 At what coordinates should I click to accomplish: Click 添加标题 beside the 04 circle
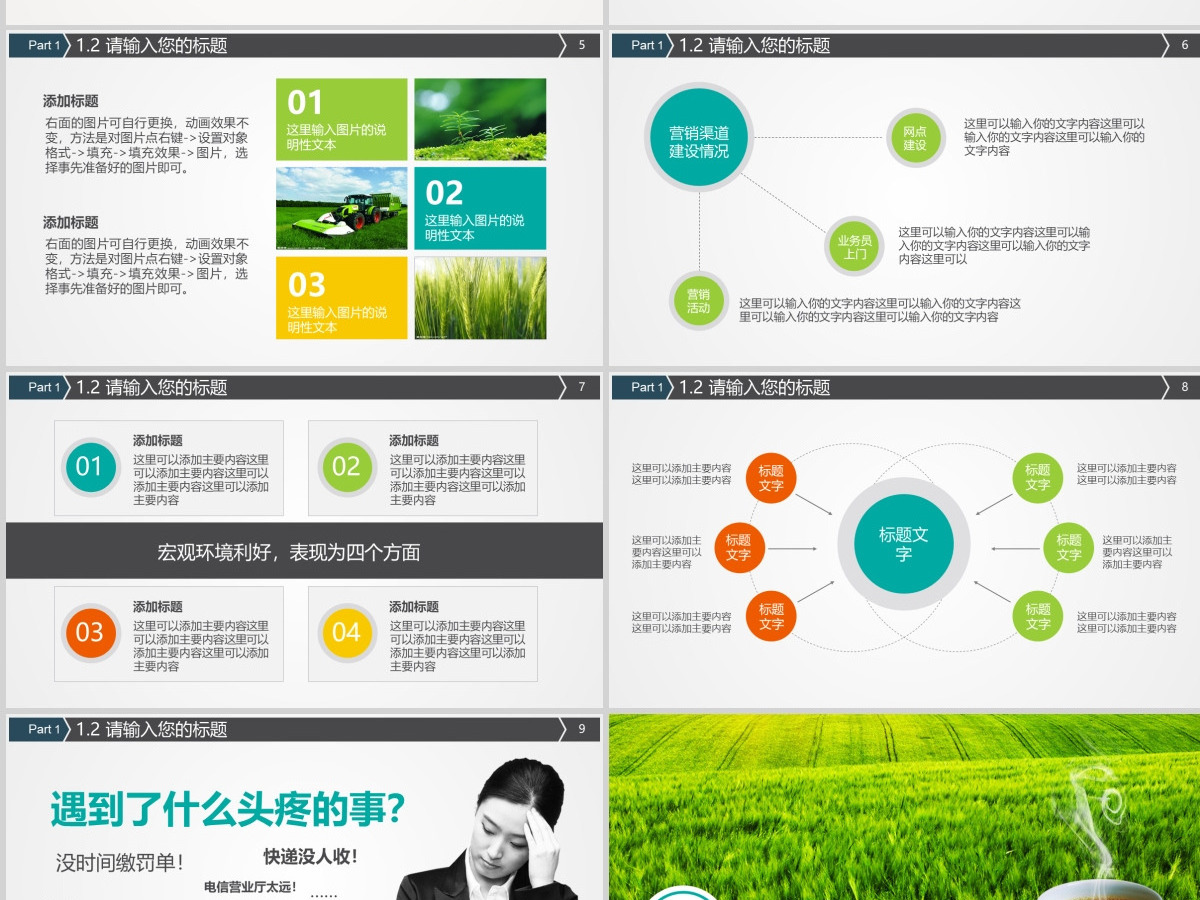(x=414, y=607)
